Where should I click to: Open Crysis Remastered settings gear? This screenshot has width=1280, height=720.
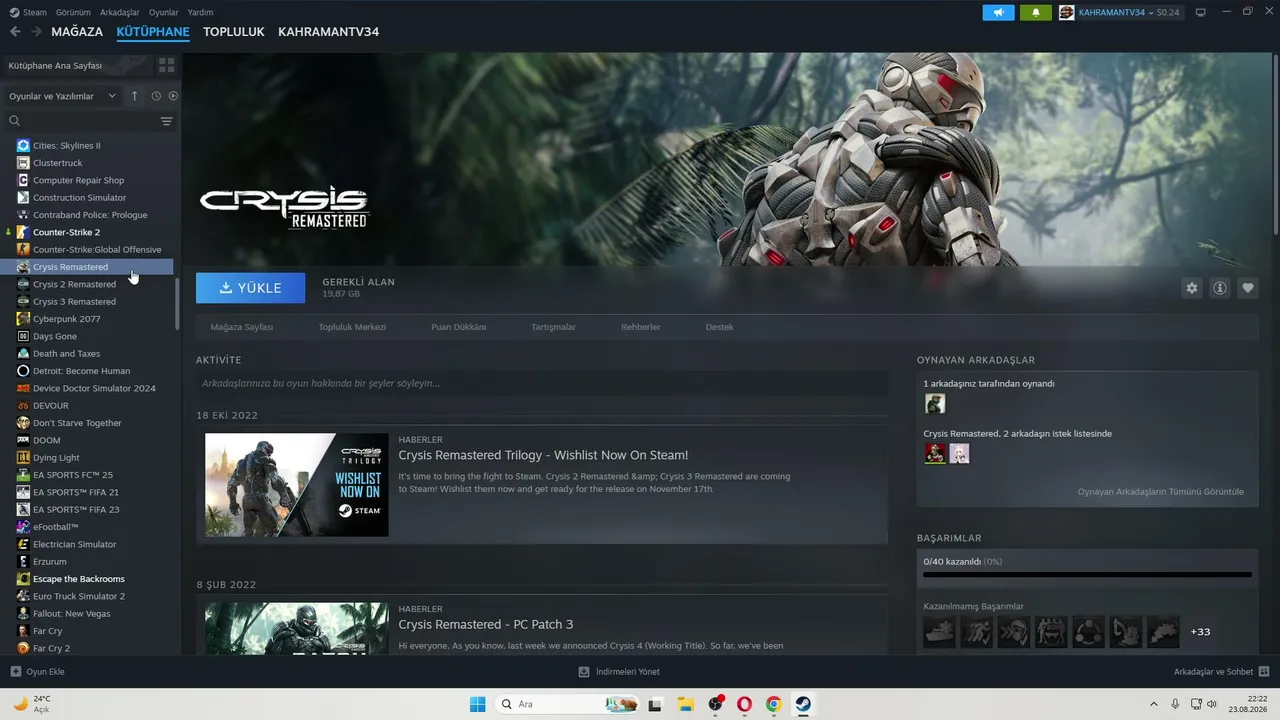[1191, 288]
